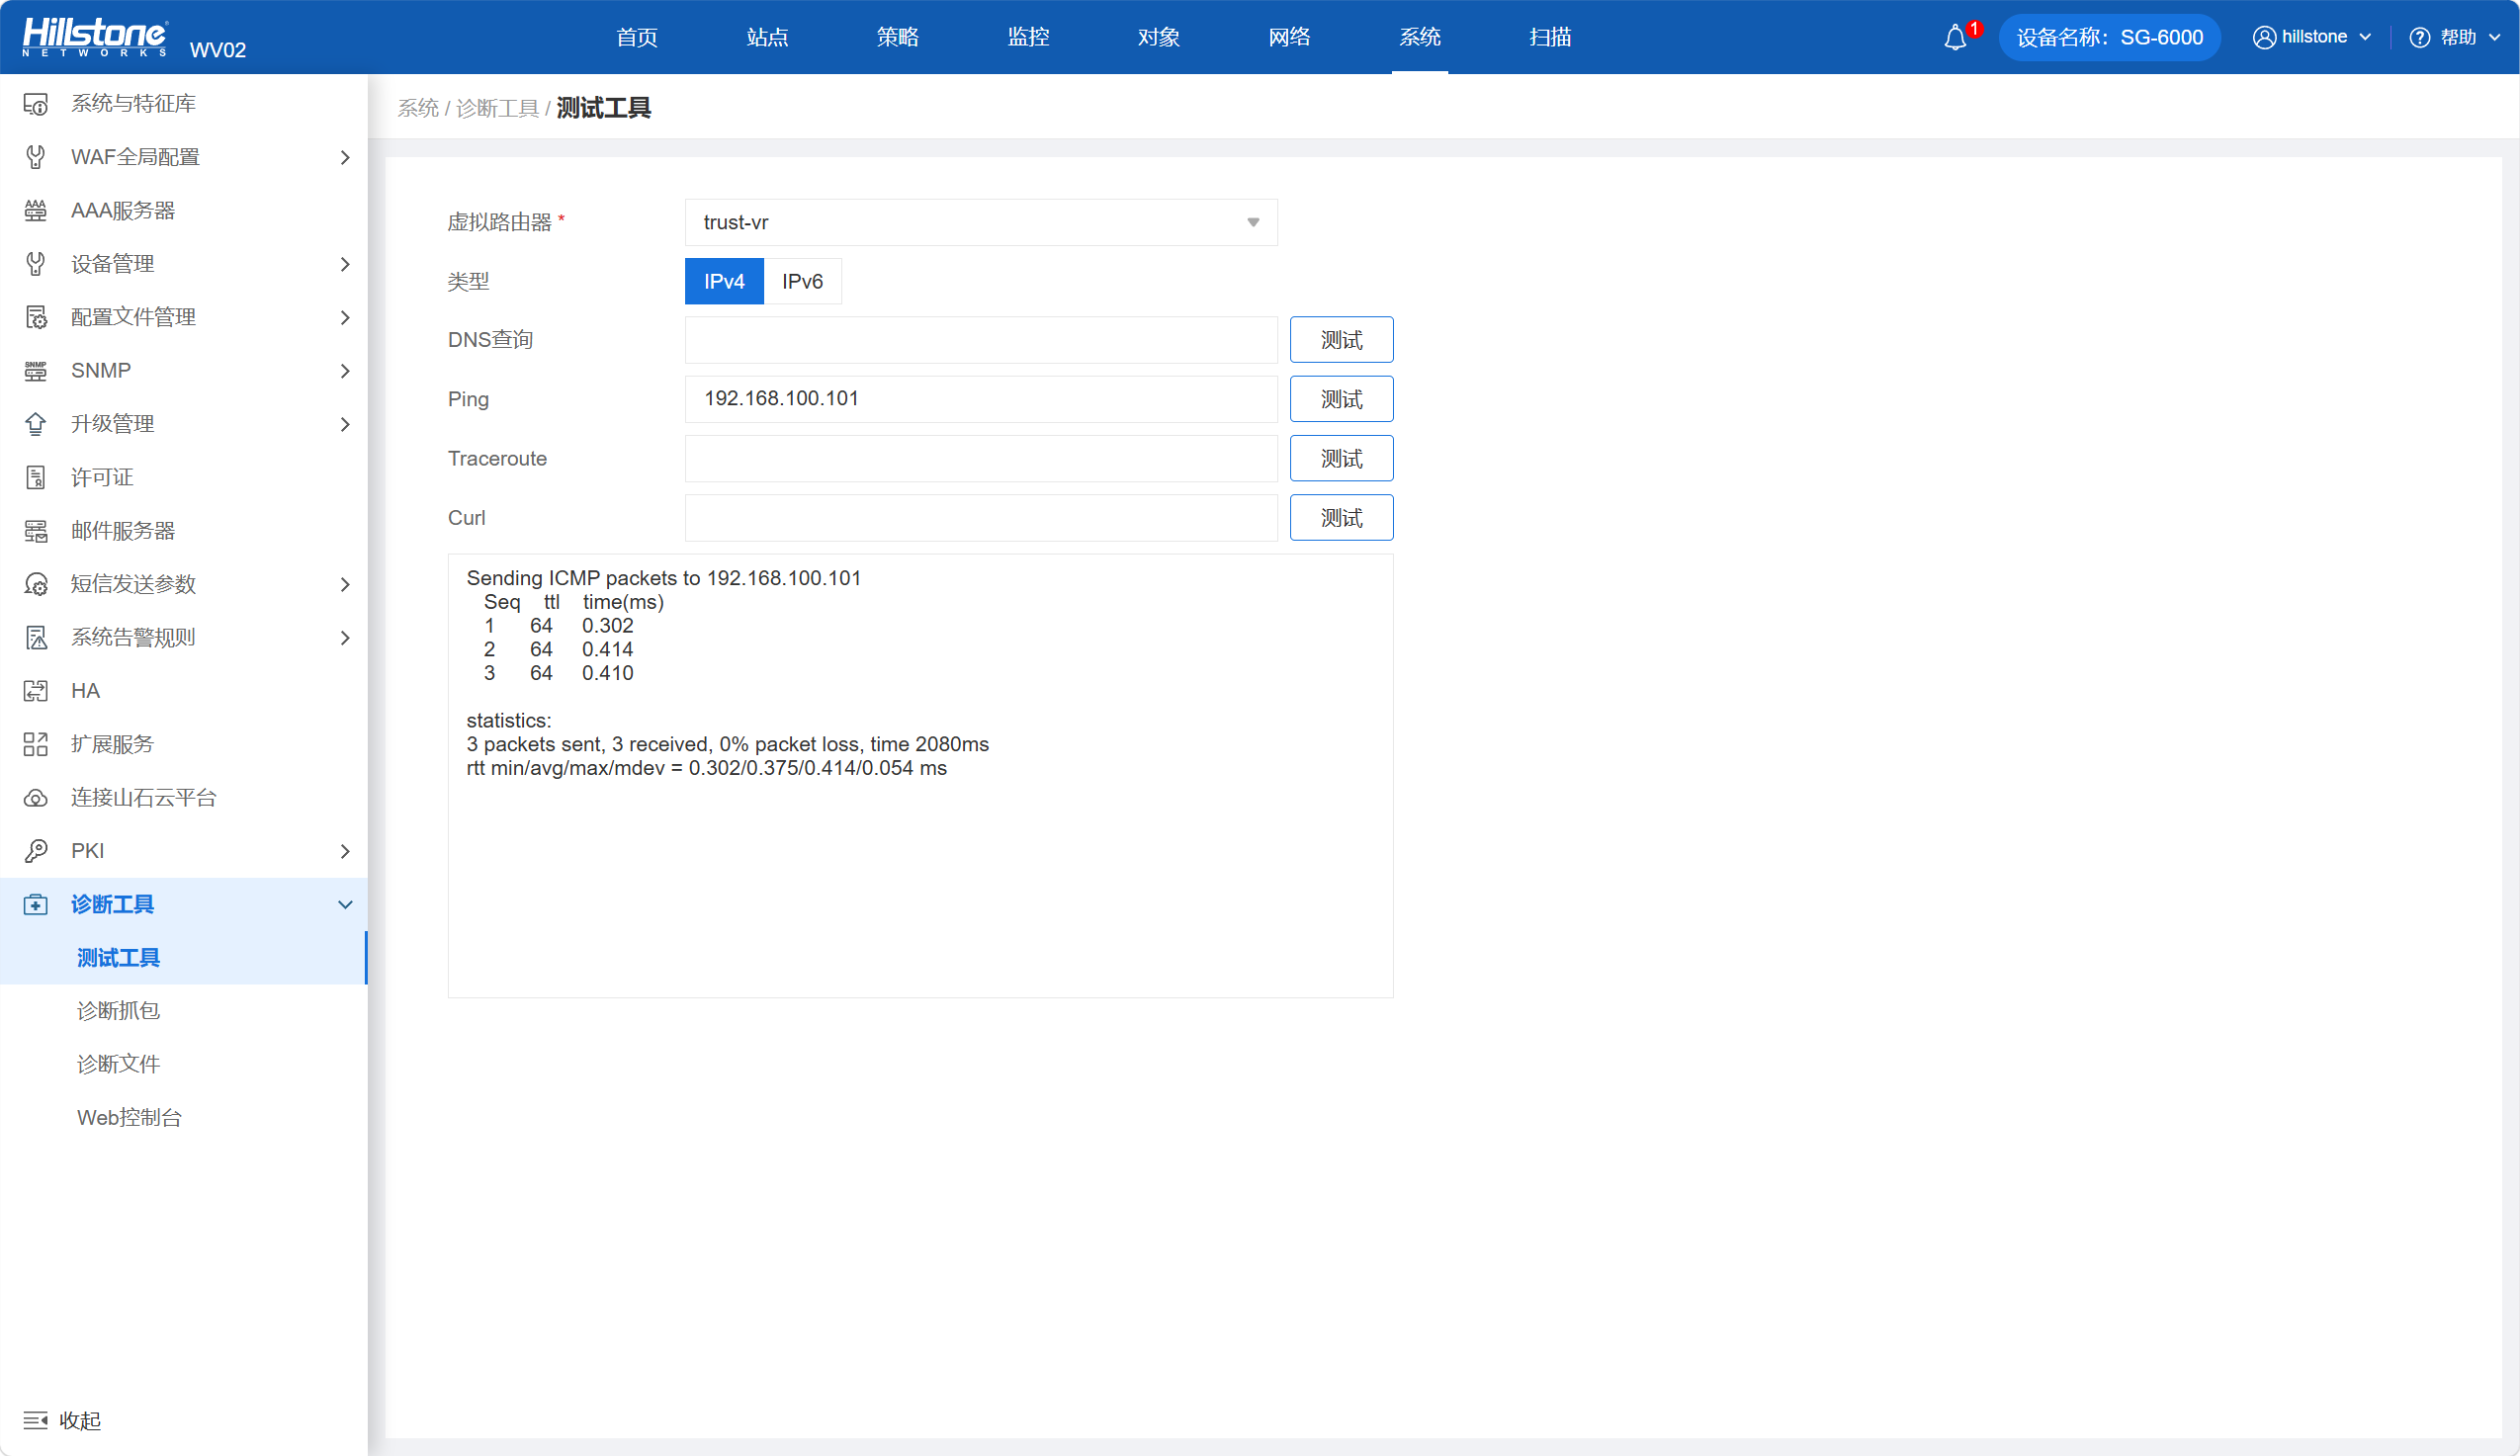Select the IPv4 type option
2520x1456 pixels.
coord(724,282)
